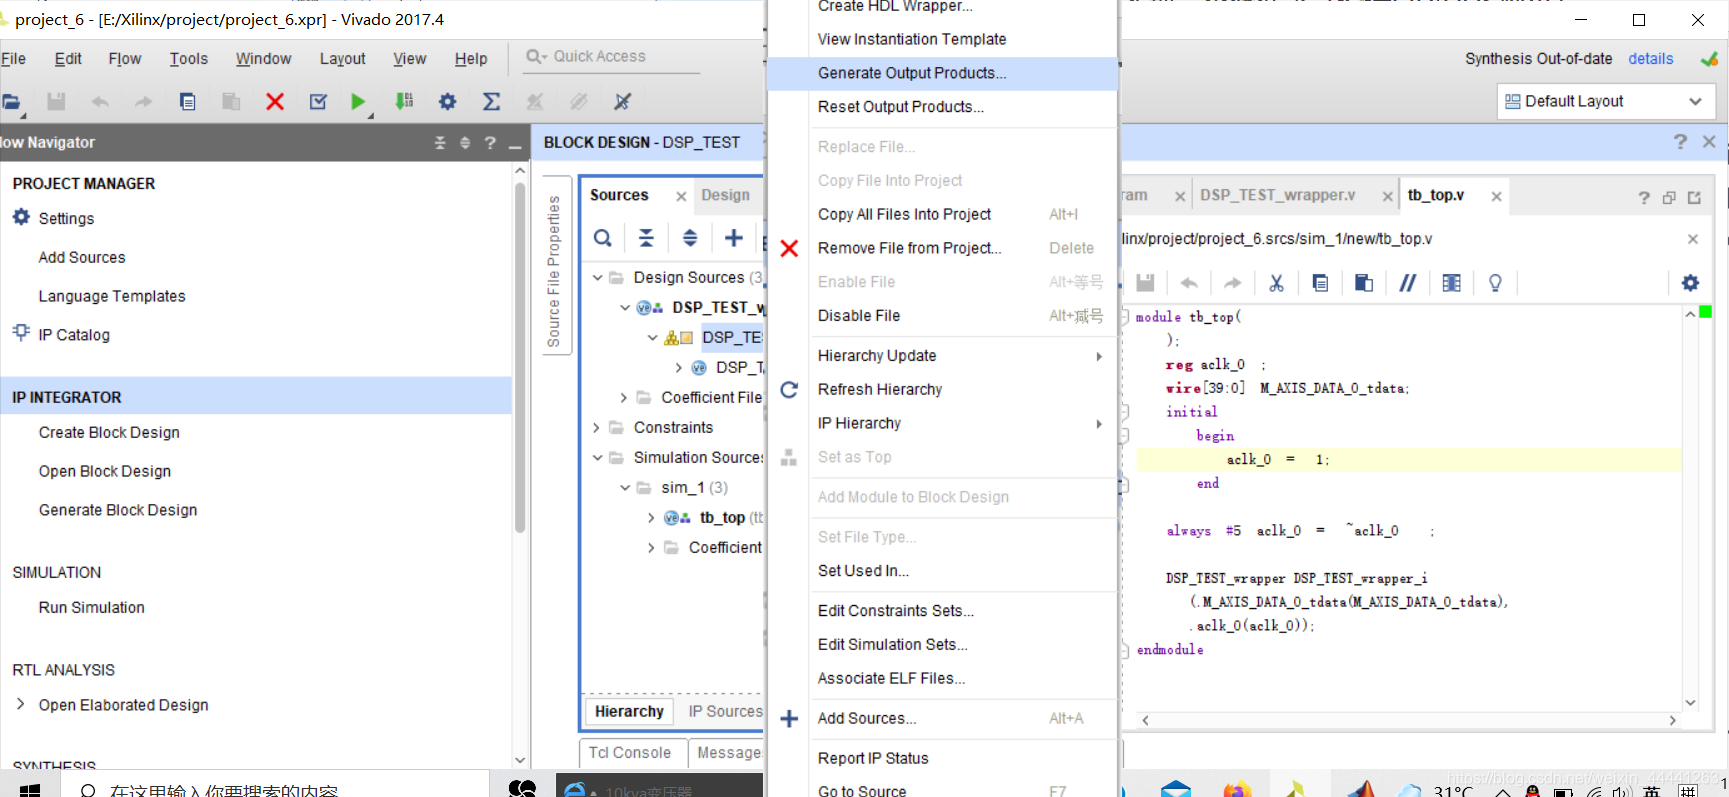Click the Flow Navigator vertical scrollbar
This screenshot has width=1729, height=797.
point(520,357)
